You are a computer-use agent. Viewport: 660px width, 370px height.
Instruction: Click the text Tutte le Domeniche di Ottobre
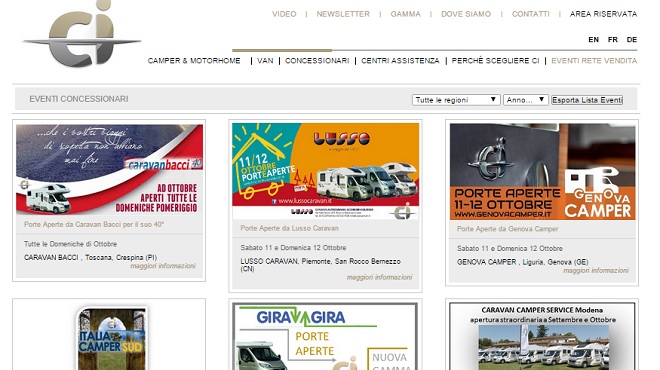pos(70,244)
